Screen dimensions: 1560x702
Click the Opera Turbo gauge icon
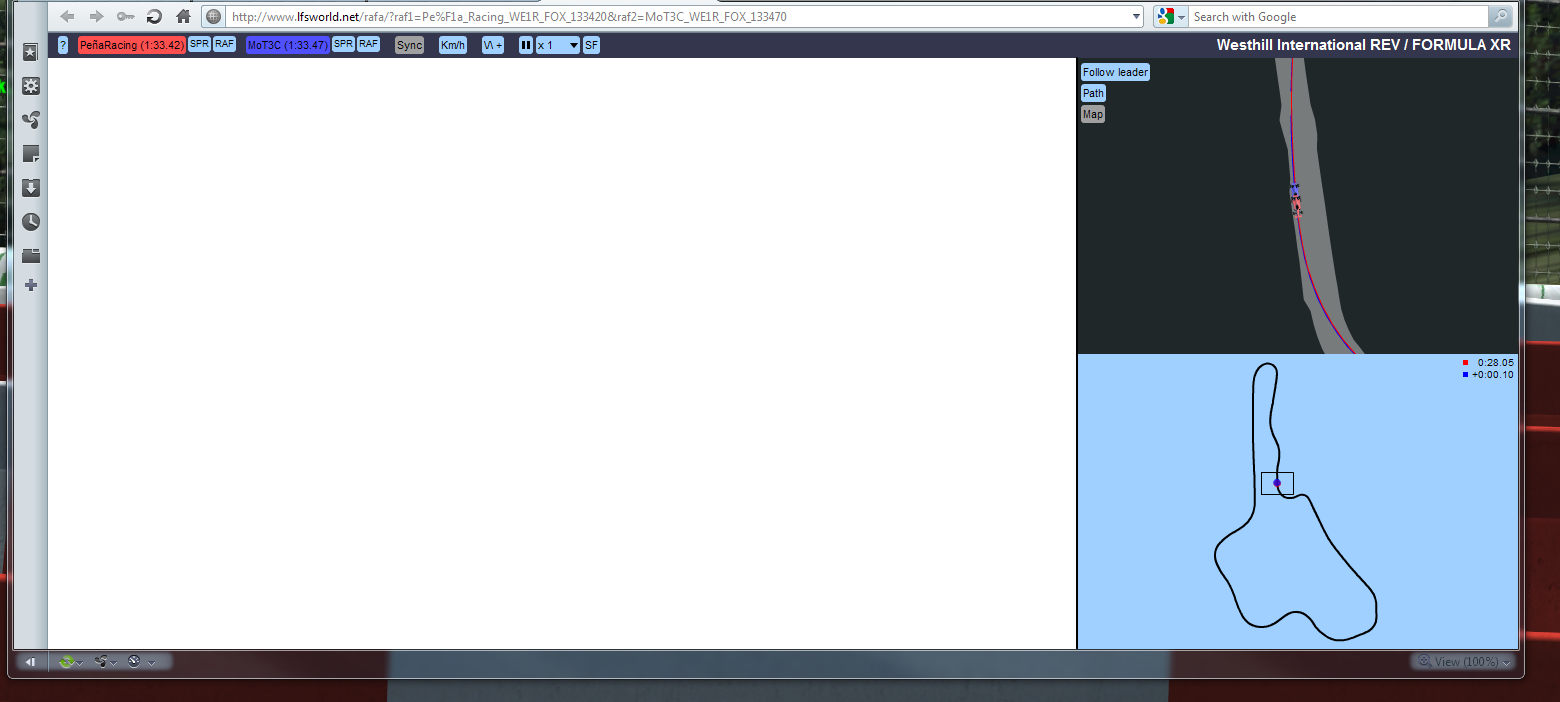(x=134, y=661)
